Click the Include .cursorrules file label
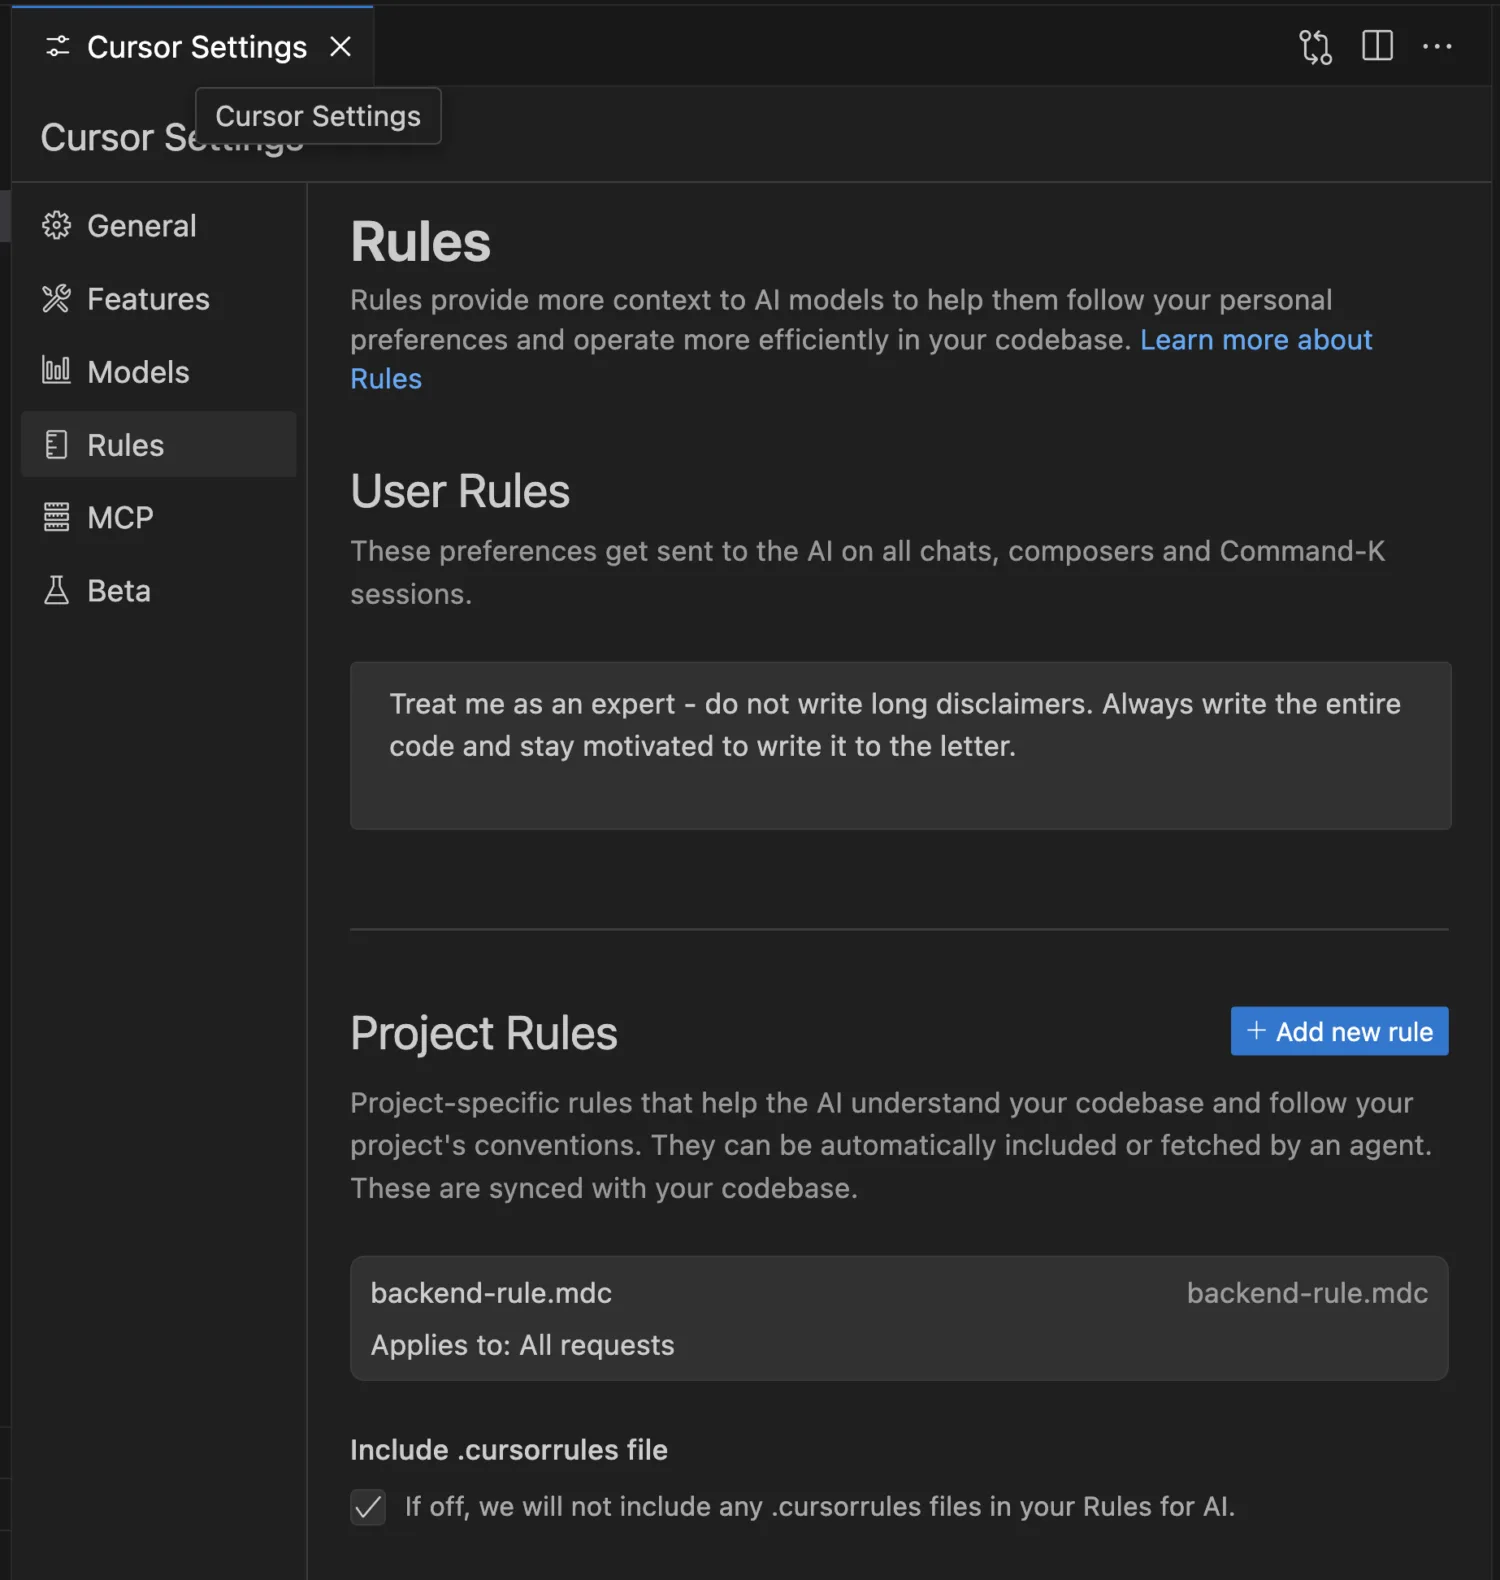1500x1580 pixels. tap(509, 1450)
